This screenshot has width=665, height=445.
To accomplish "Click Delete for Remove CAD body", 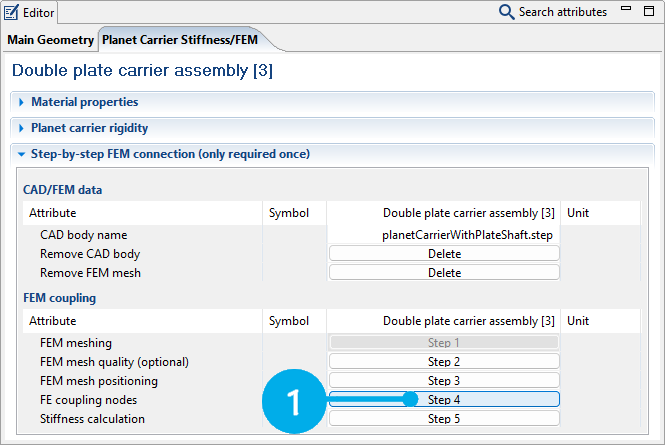I will 444,254.
